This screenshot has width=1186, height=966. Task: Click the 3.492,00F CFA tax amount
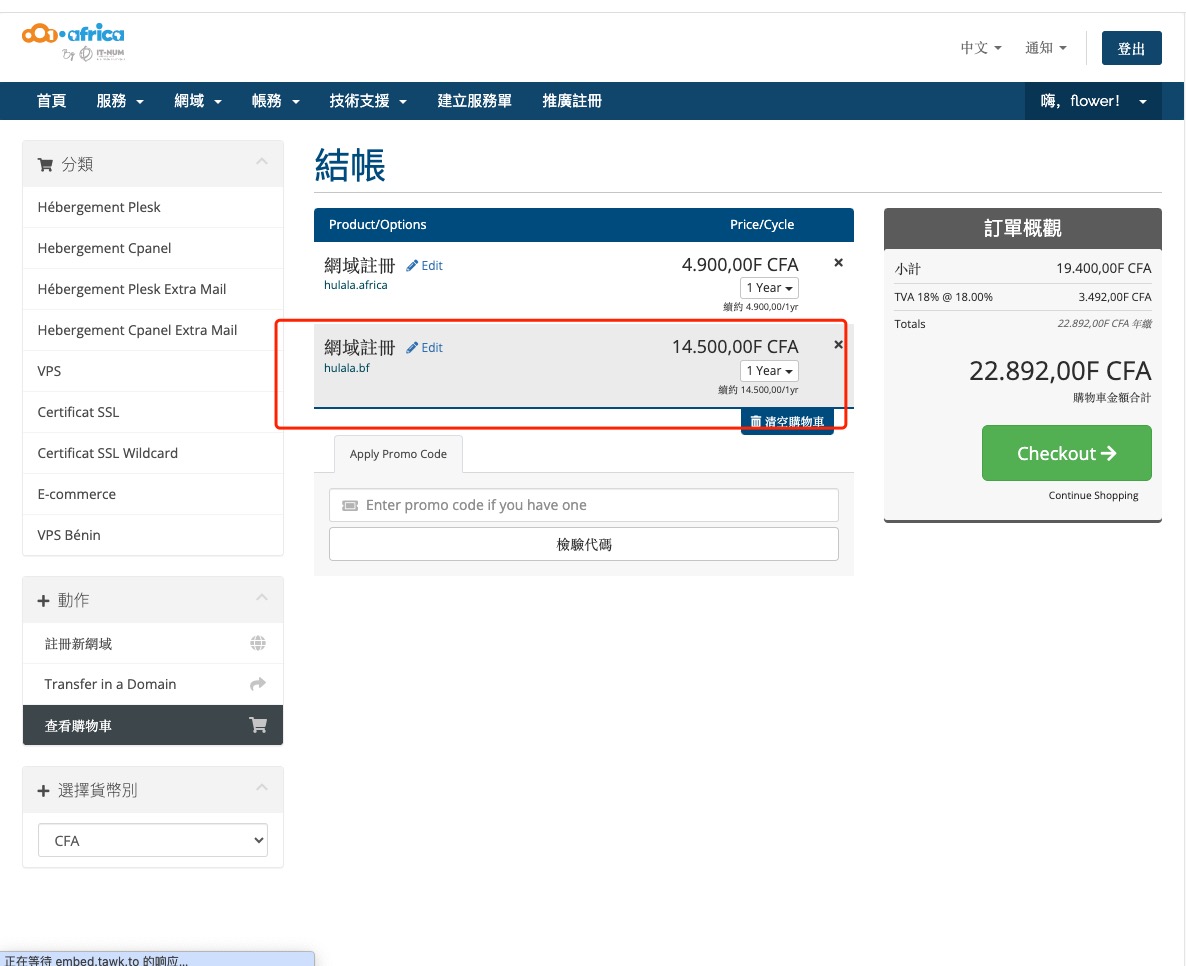click(x=1114, y=297)
